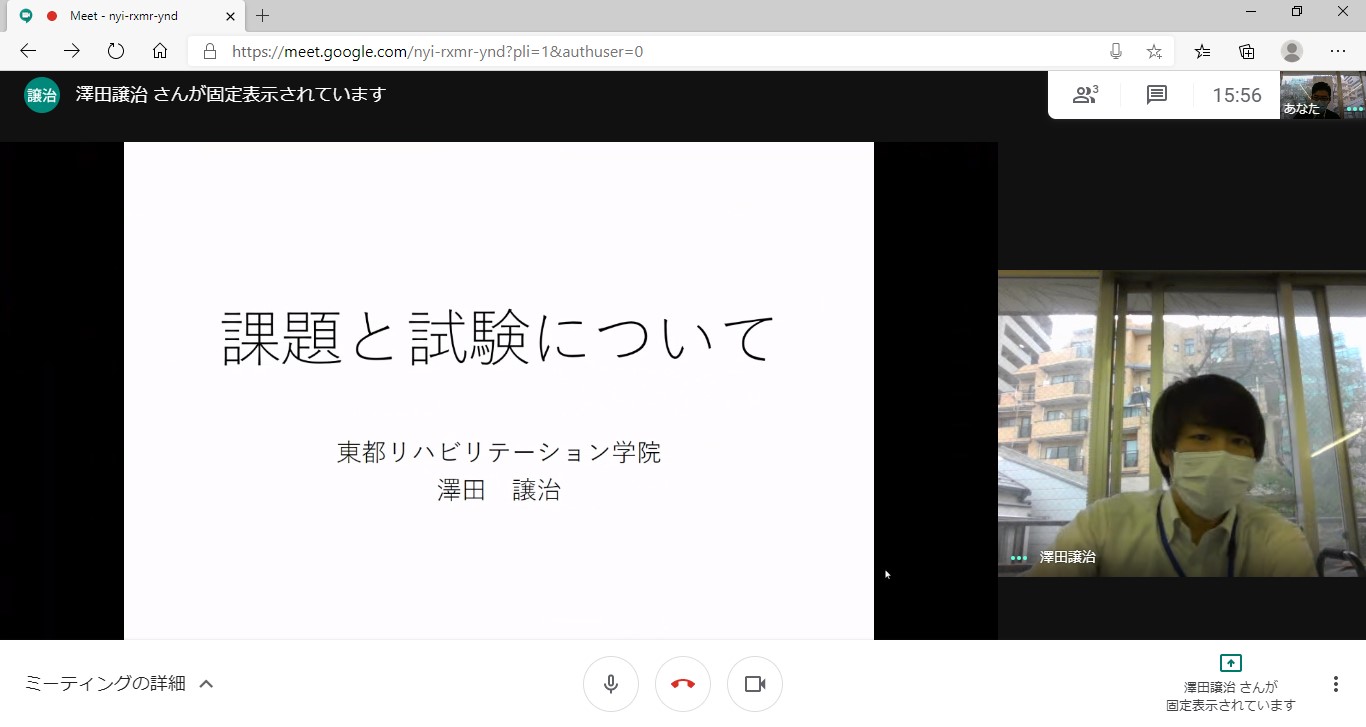Viewport: 1366px width, 727px height.
Task: Open a new browser tab
Action: 263,16
